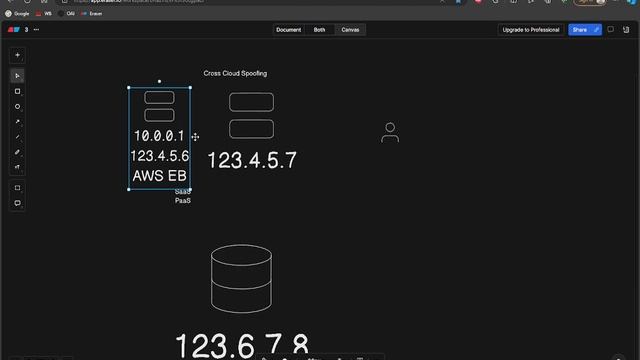Select the AWS EB label
This screenshot has width=640, height=360.
click(160, 176)
